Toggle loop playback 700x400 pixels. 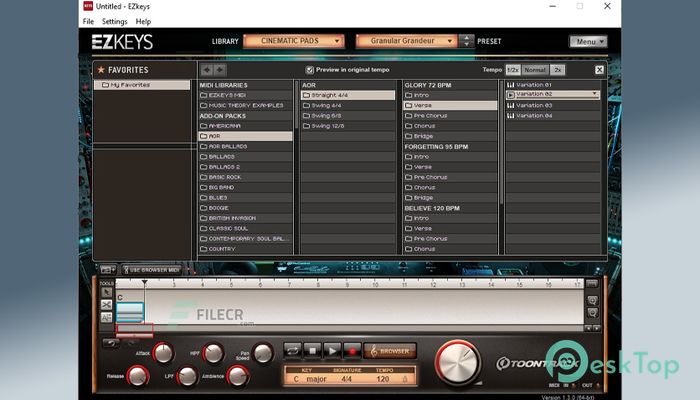pyautogui.click(x=292, y=351)
